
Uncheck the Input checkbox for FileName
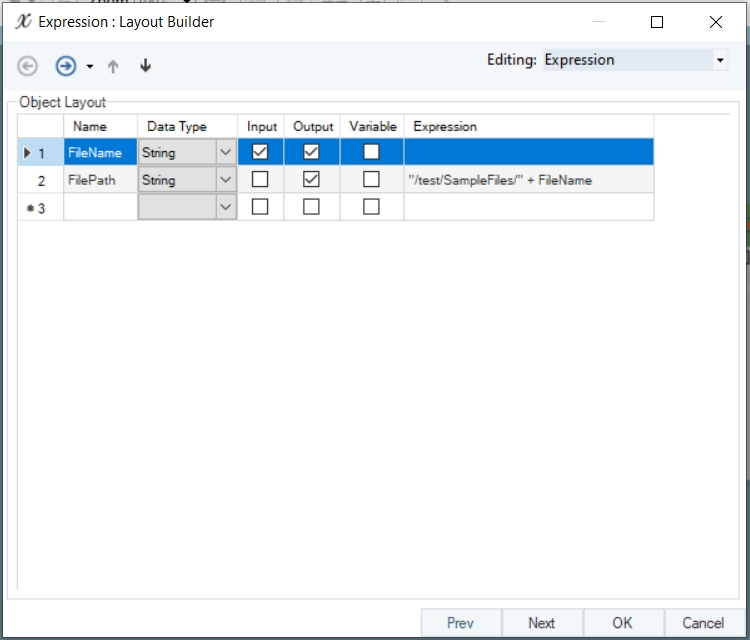coord(260,152)
